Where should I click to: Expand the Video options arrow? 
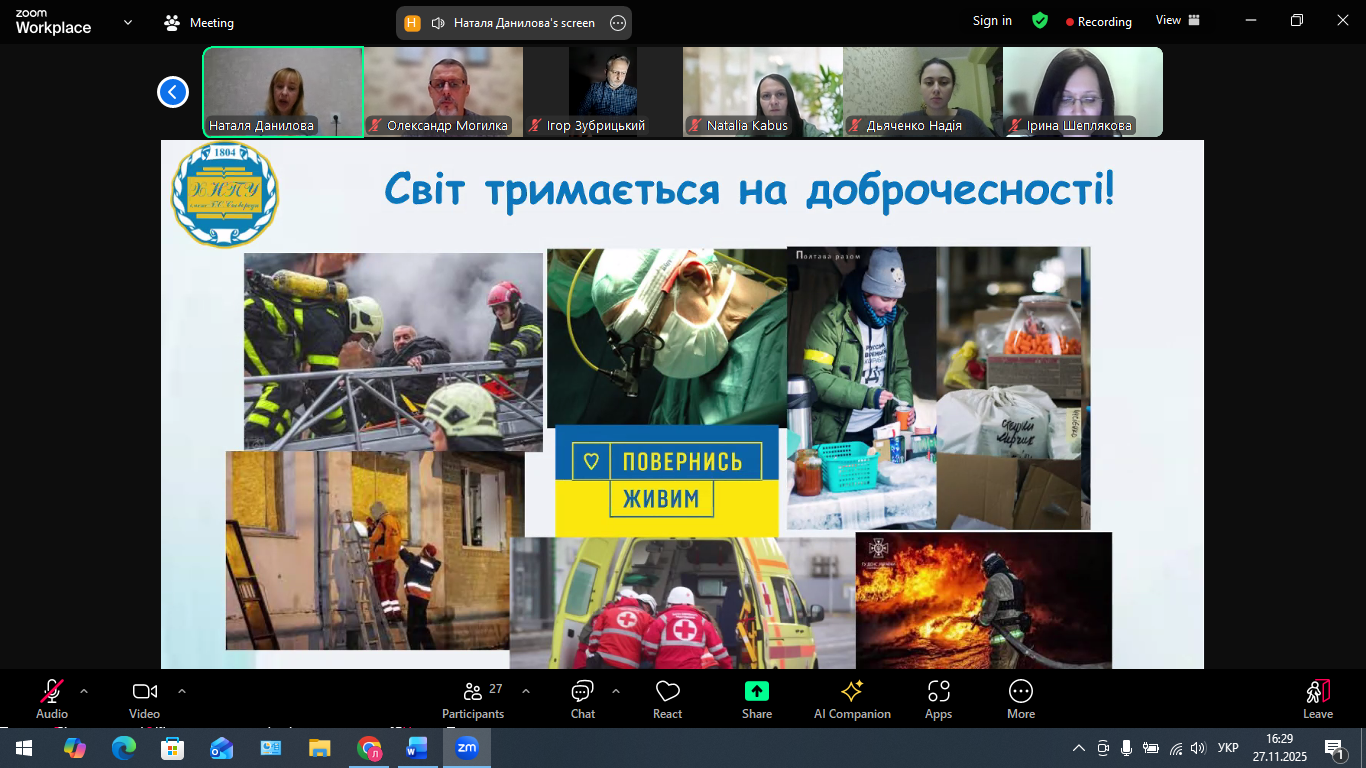pos(182,691)
